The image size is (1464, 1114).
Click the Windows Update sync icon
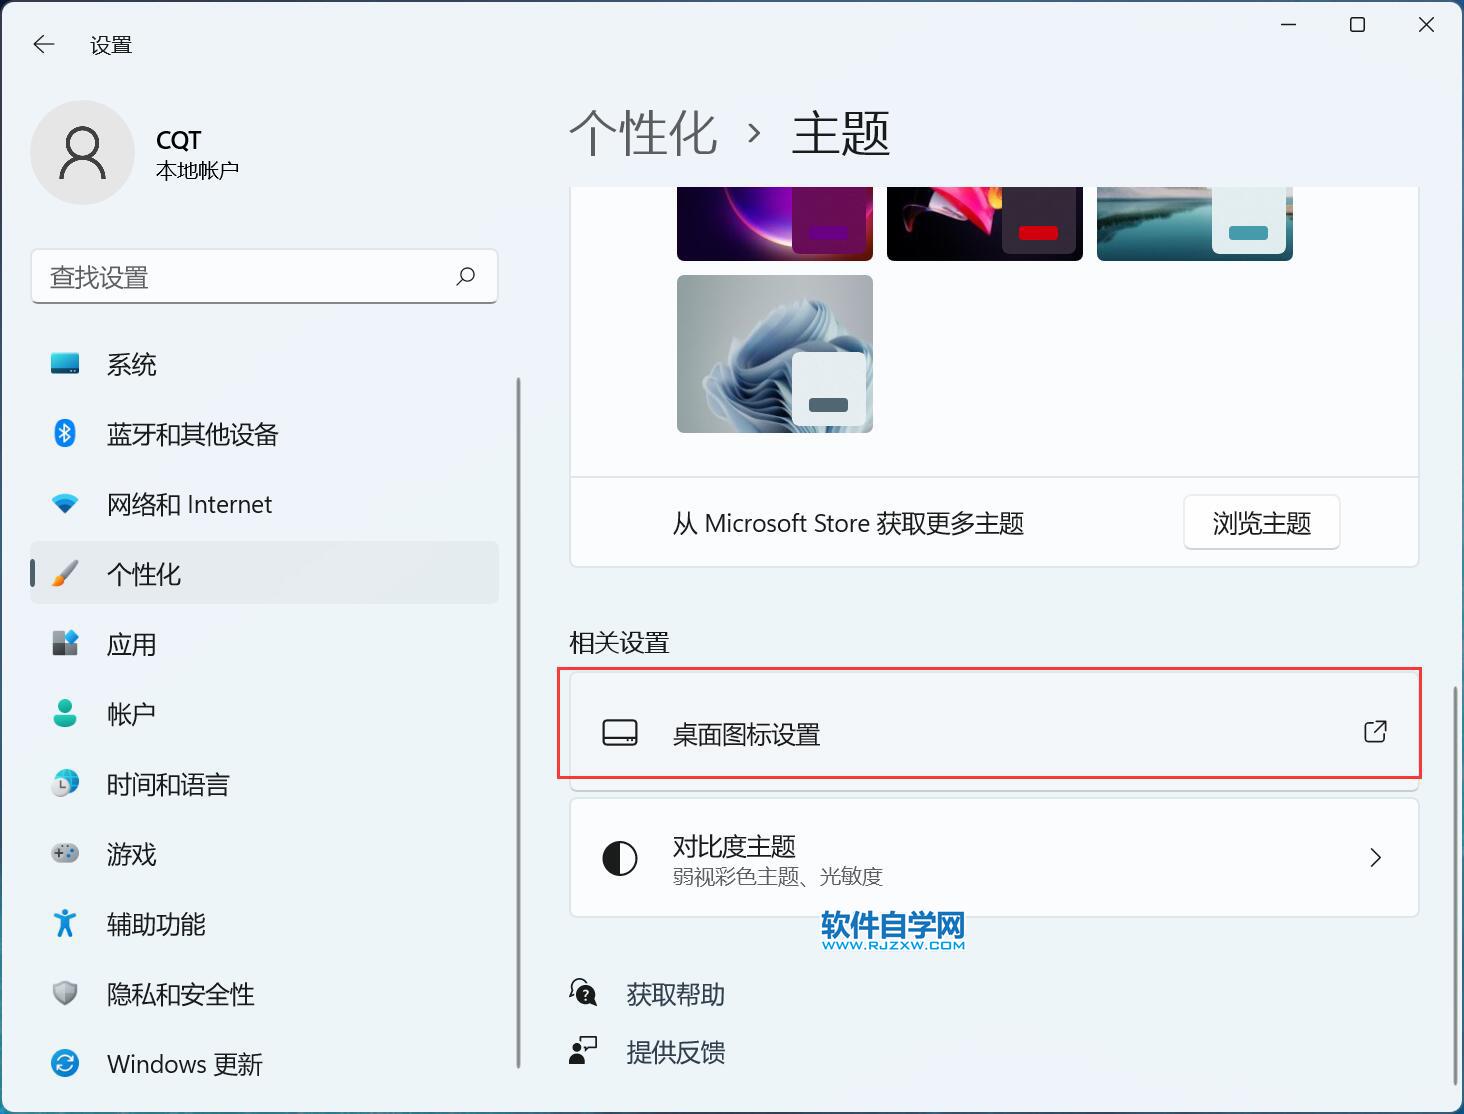65,1064
